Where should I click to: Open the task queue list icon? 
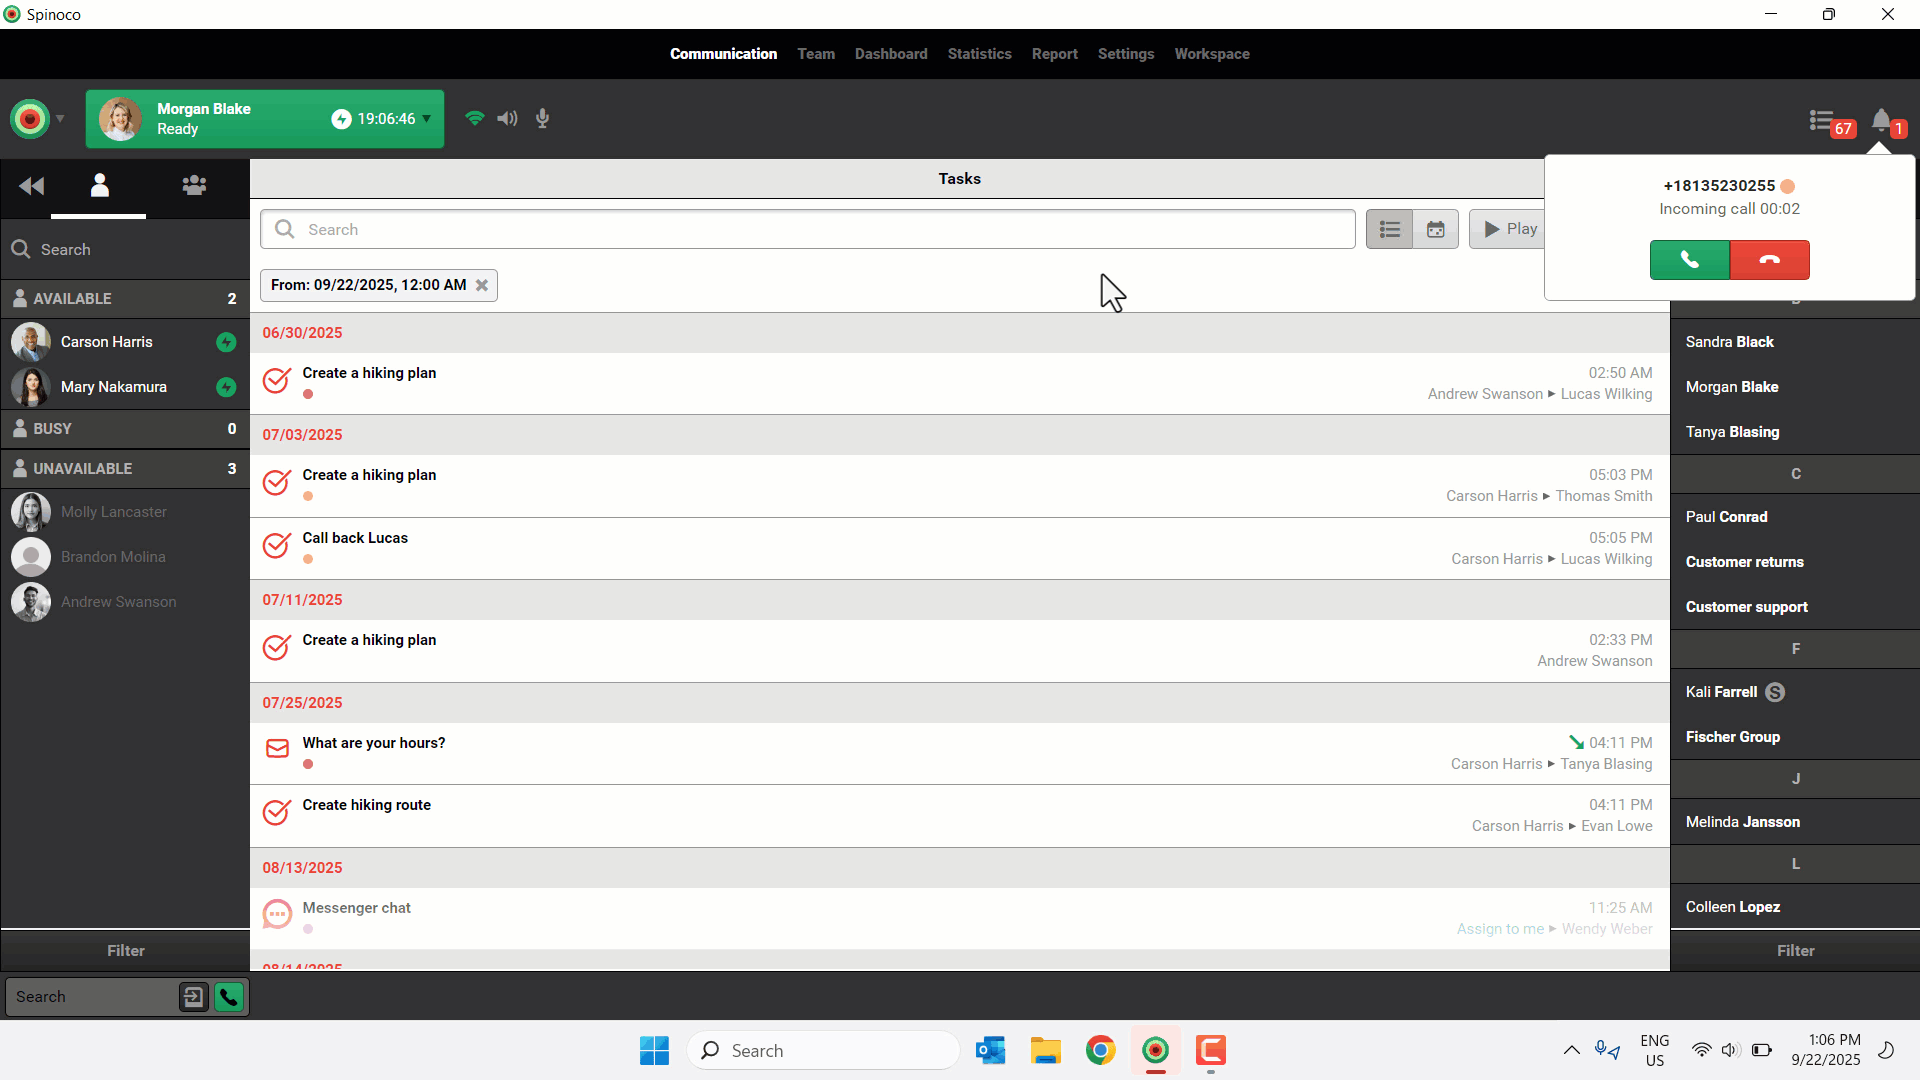click(1822, 122)
